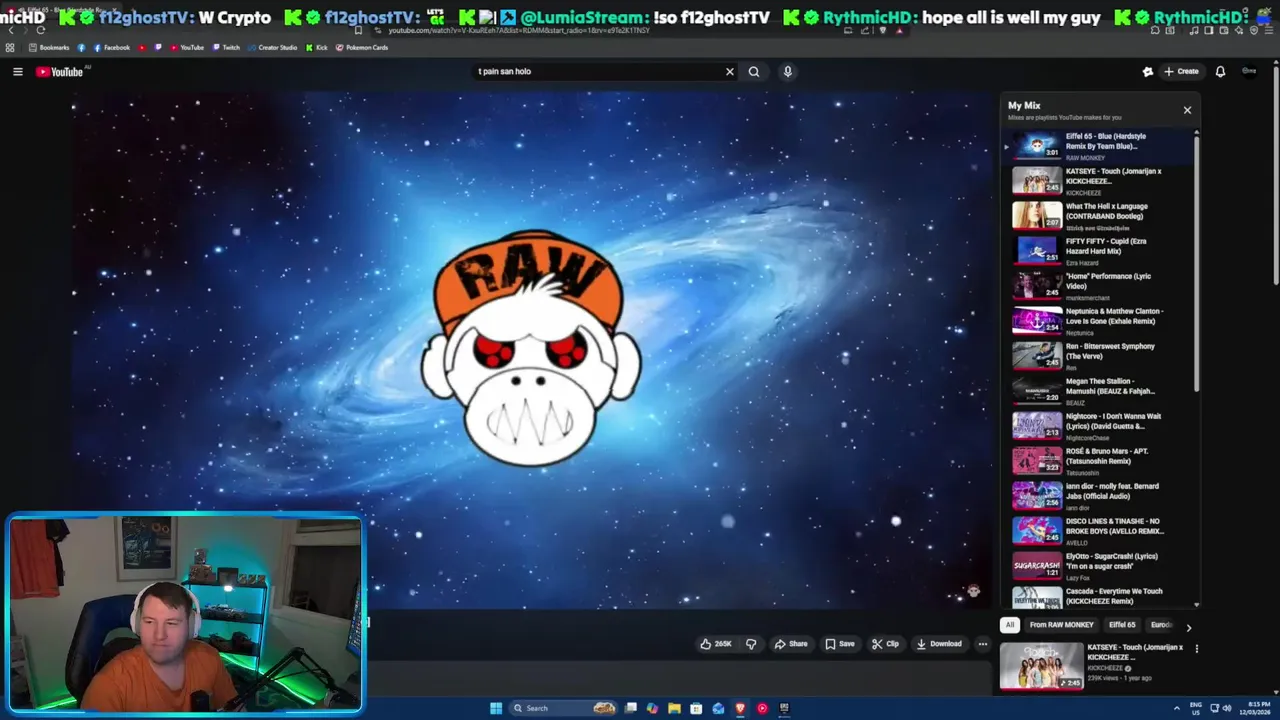Play FIFTY FIFTY Cupid hard mix
1280x720 pixels.
coord(1098,250)
